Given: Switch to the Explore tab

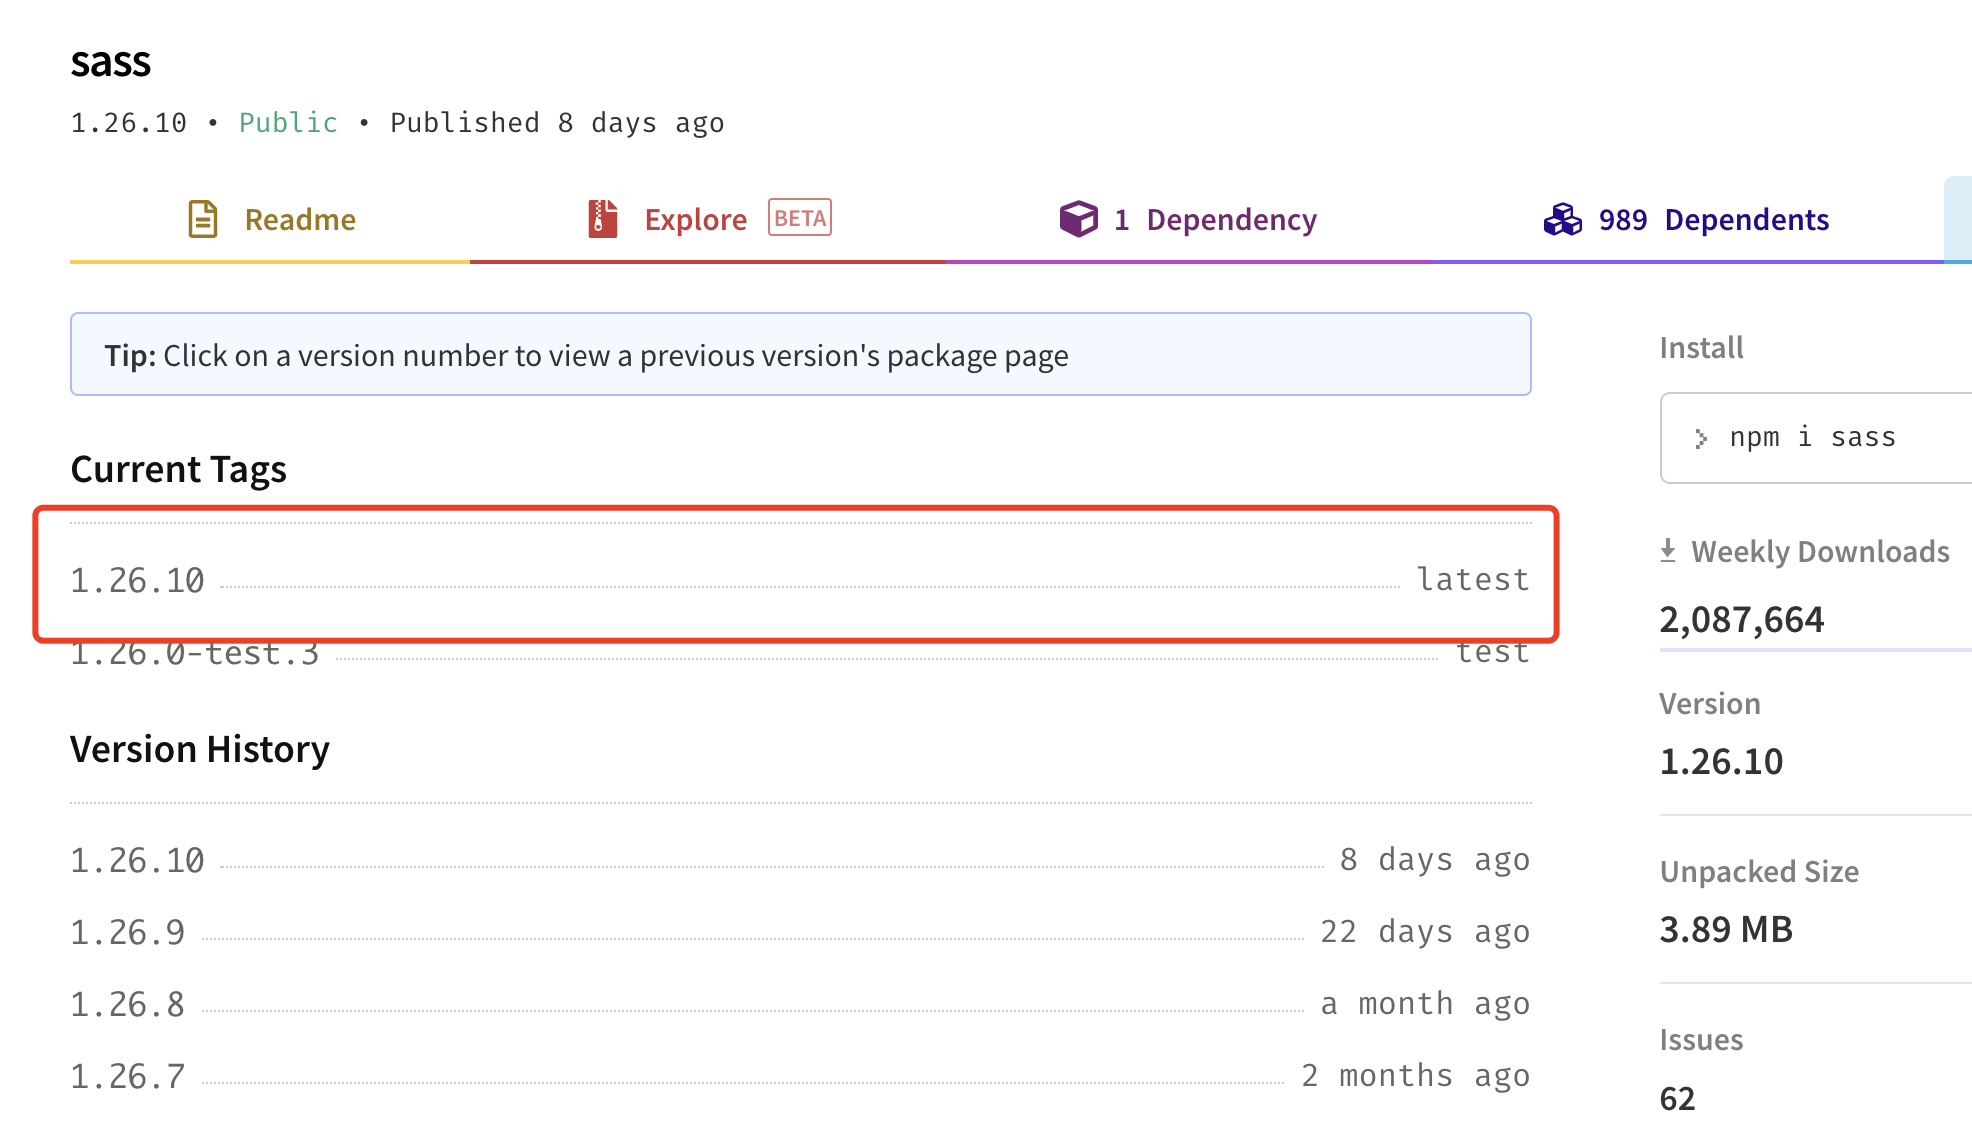Looking at the screenshot, I should click(695, 219).
